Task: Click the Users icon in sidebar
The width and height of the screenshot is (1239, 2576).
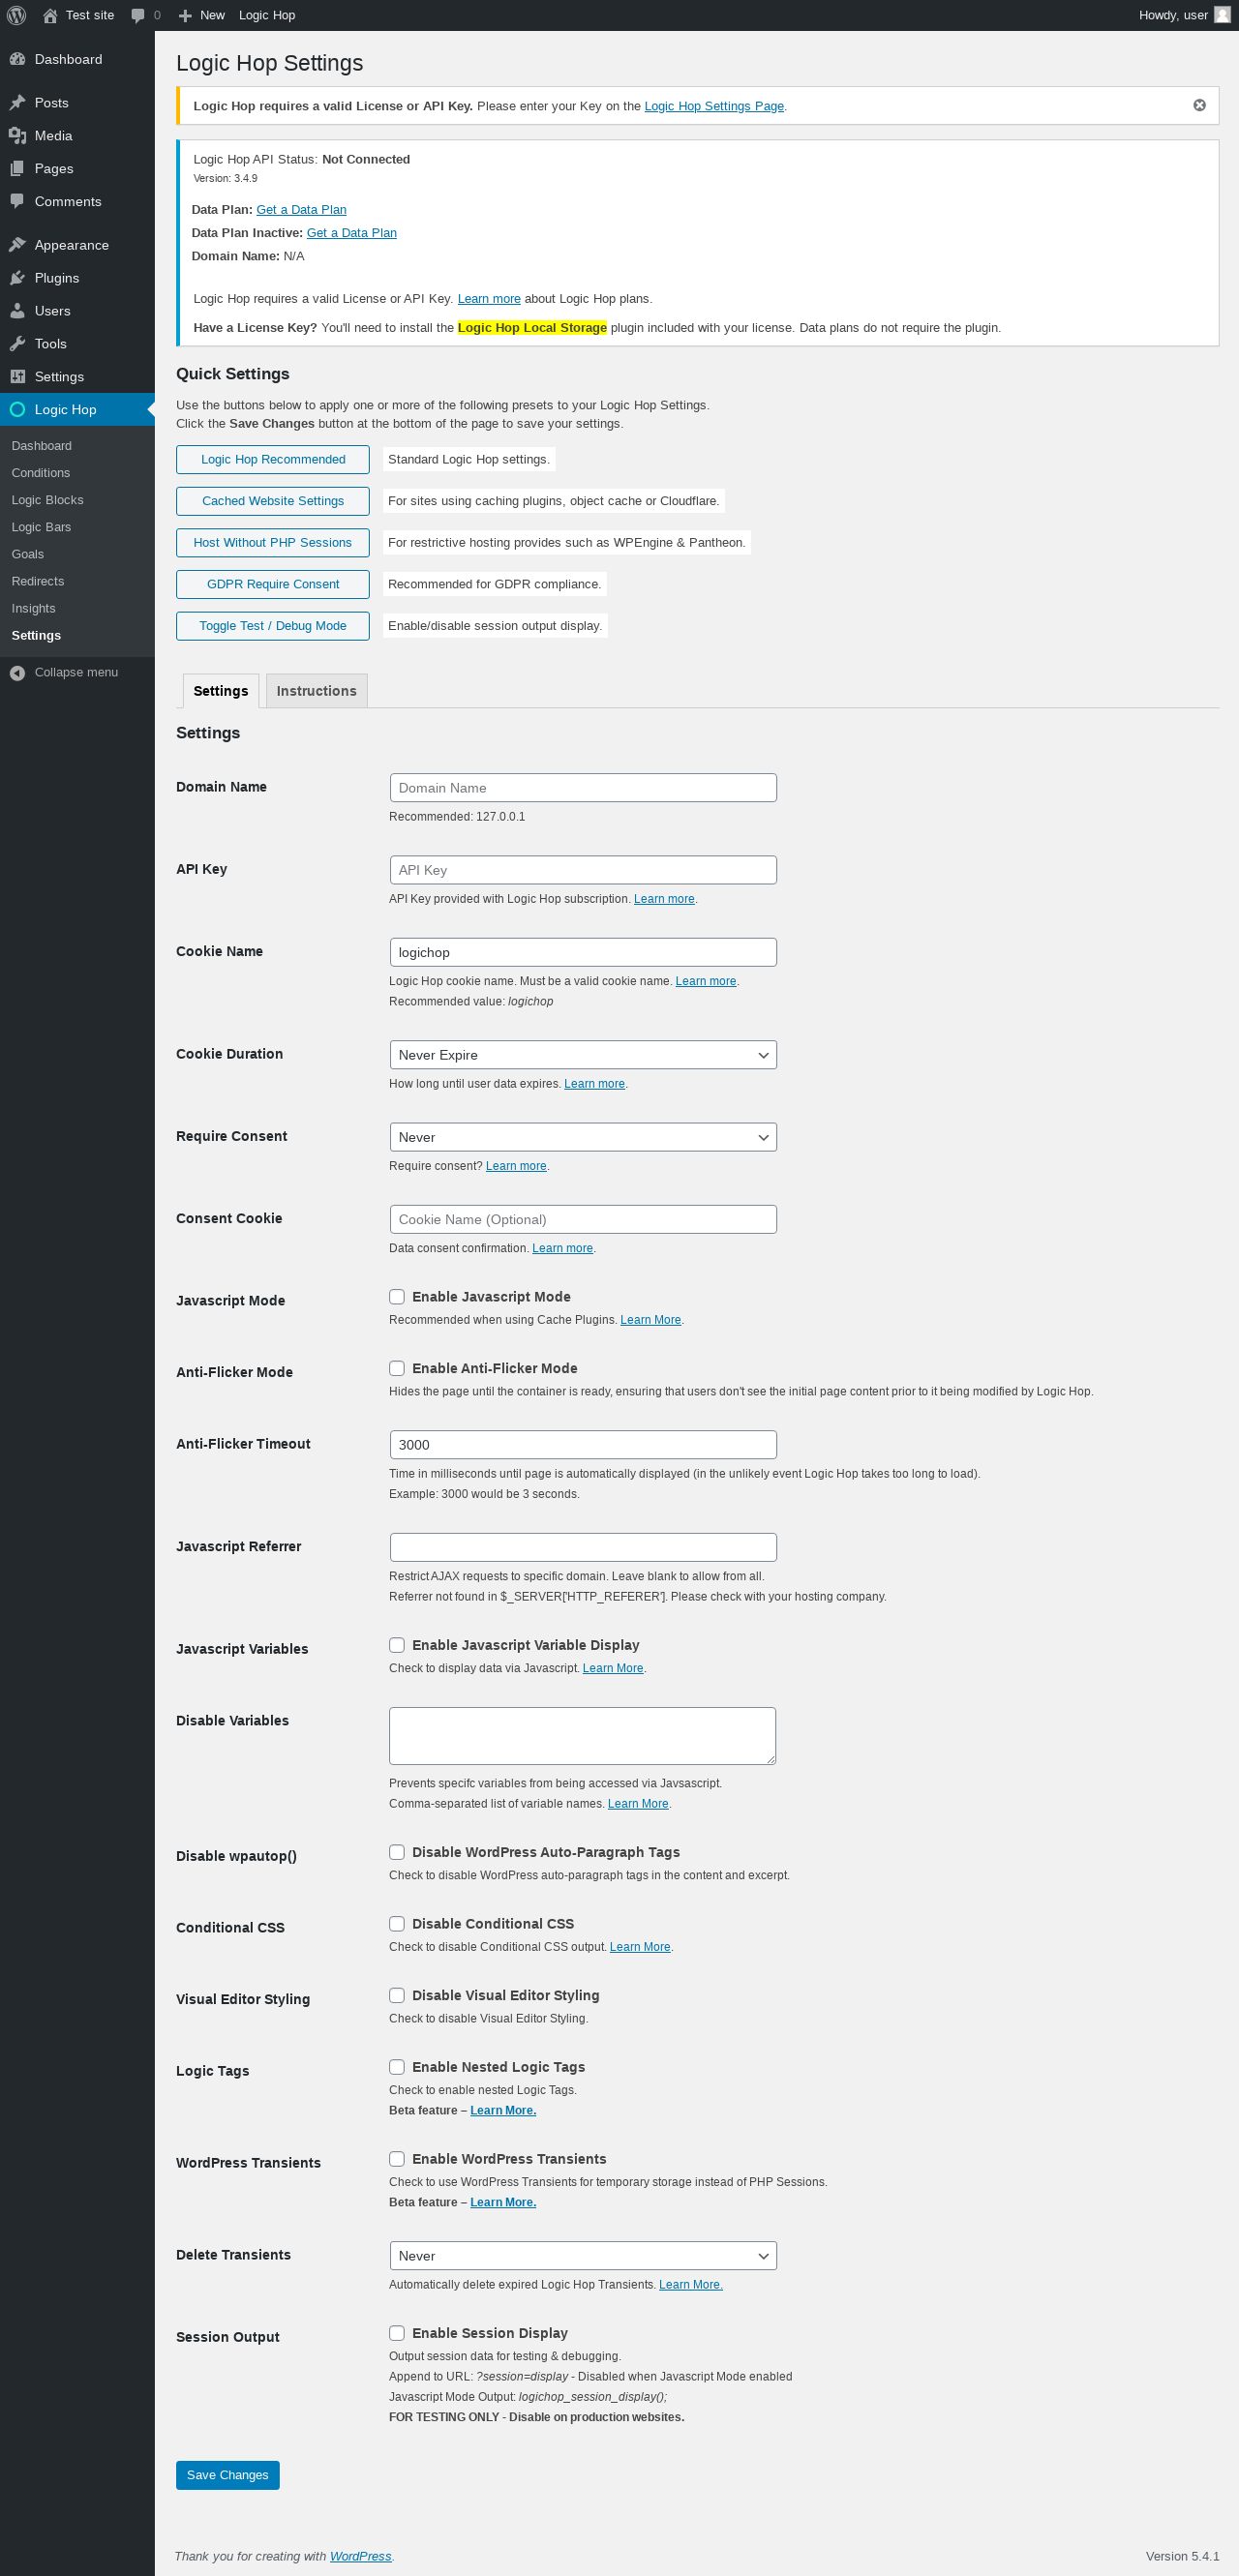Action: 17,311
